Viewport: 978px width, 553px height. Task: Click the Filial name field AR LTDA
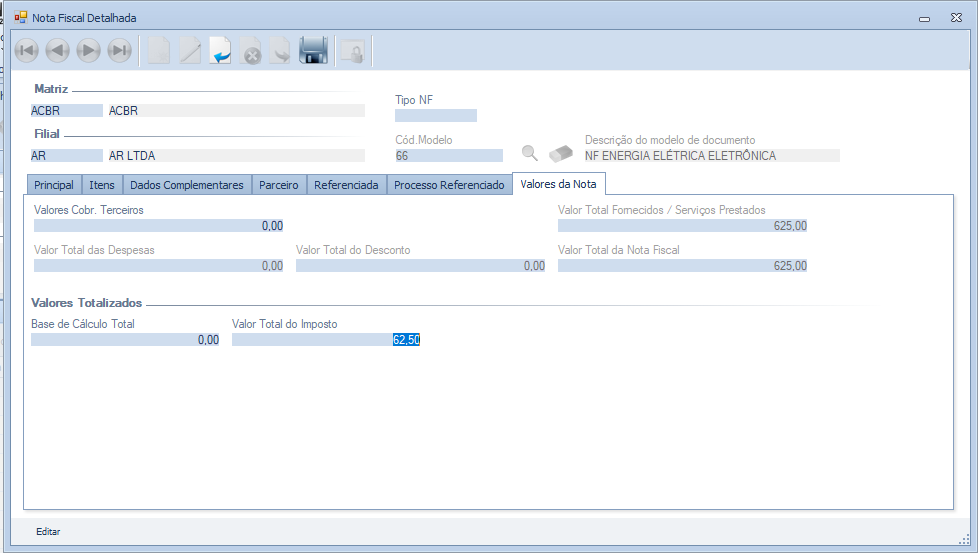click(236, 156)
